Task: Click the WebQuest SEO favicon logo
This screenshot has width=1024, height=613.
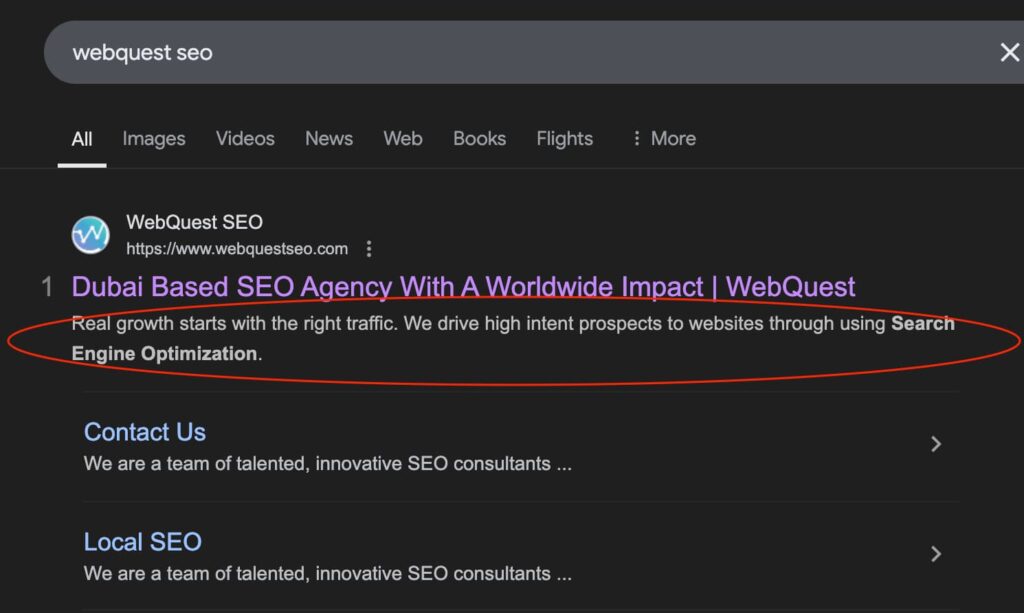Action: (90, 235)
